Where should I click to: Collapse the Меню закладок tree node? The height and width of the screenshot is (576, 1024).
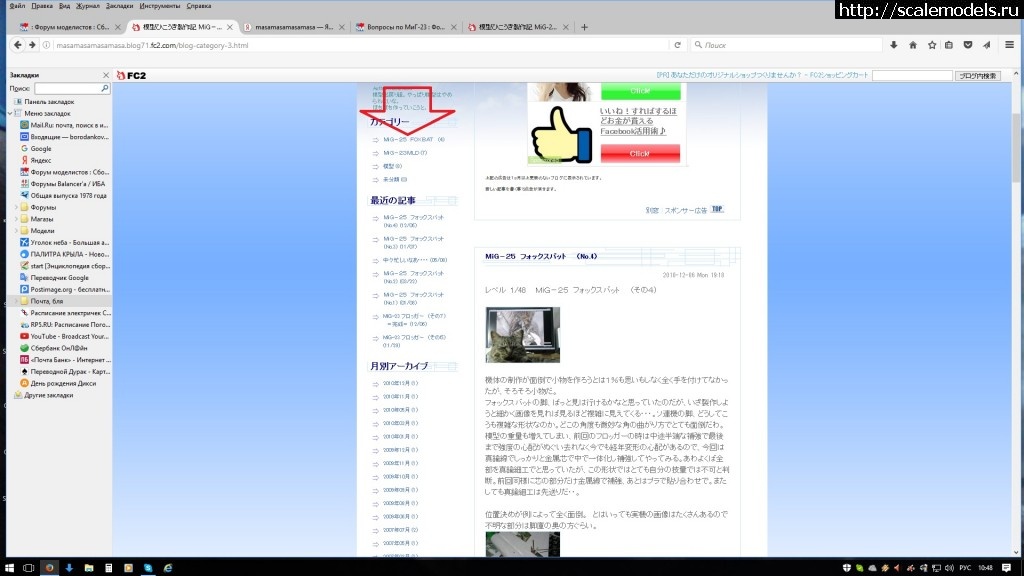click(7, 113)
